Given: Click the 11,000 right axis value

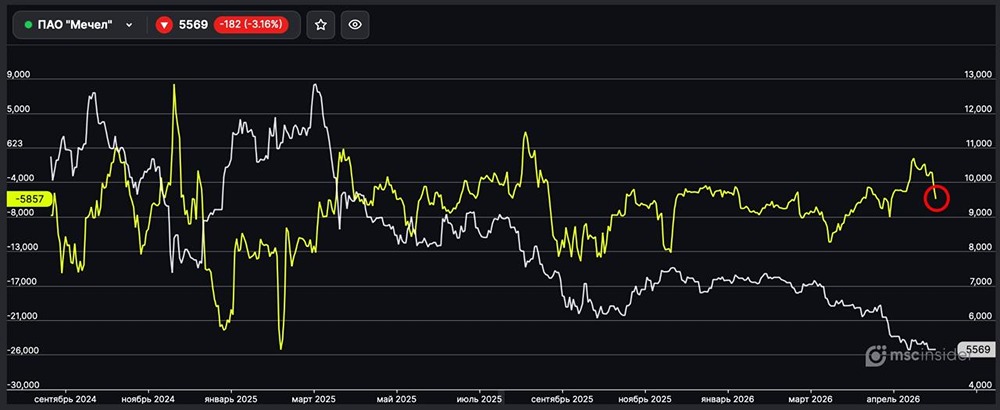Looking at the screenshot, I should click(x=979, y=144).
